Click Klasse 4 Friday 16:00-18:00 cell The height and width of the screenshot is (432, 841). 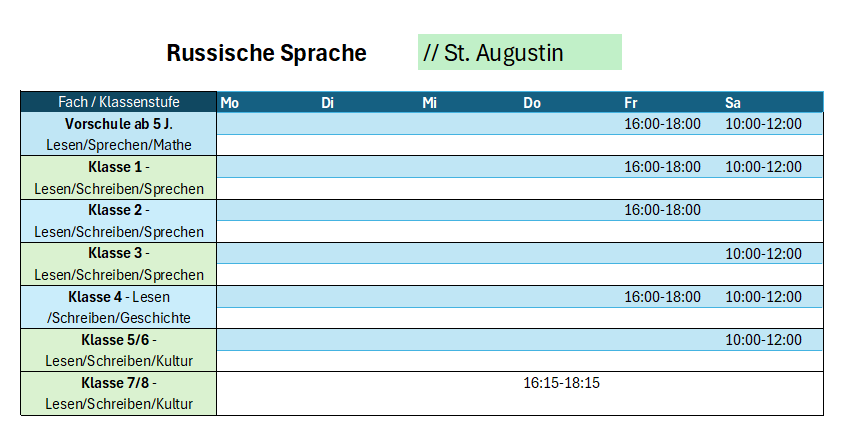coord(662,297)
